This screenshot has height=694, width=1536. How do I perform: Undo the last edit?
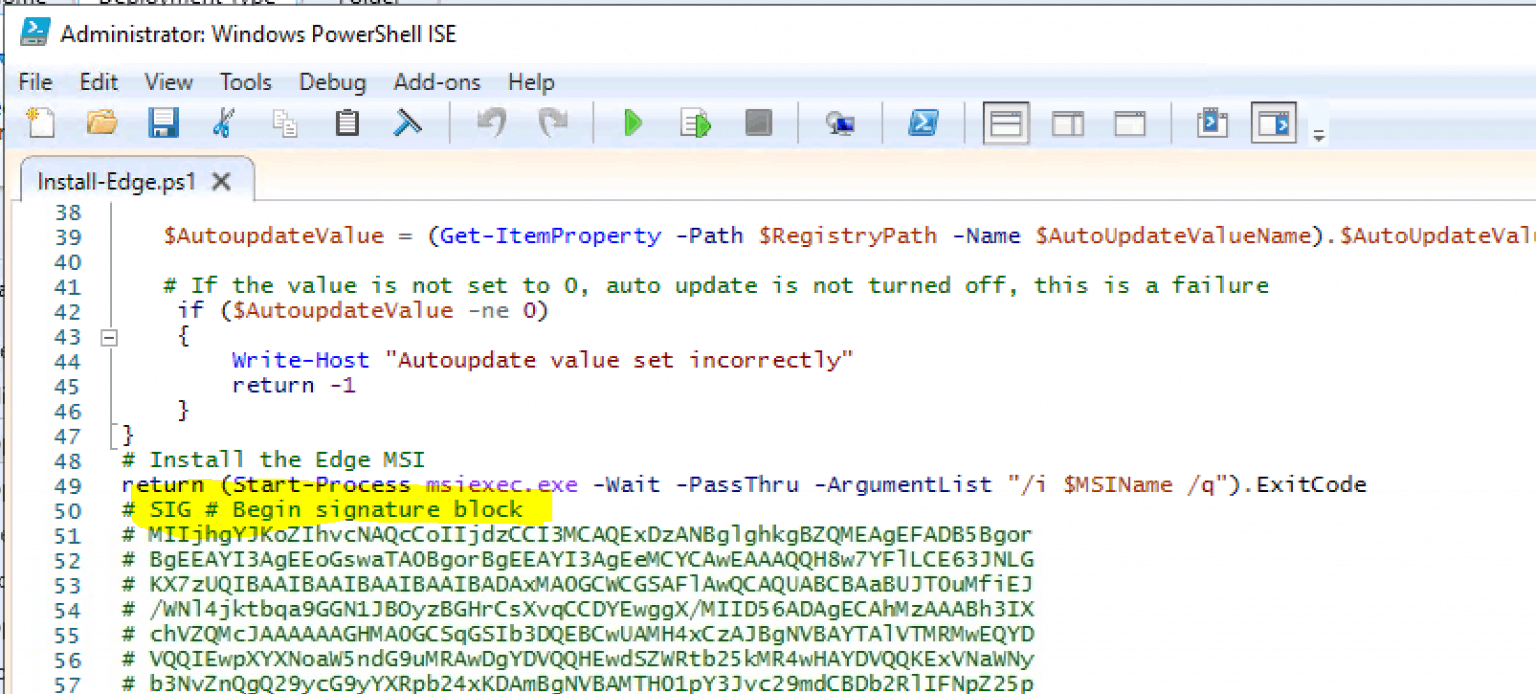pyautogui.click(x=489, y=123)
